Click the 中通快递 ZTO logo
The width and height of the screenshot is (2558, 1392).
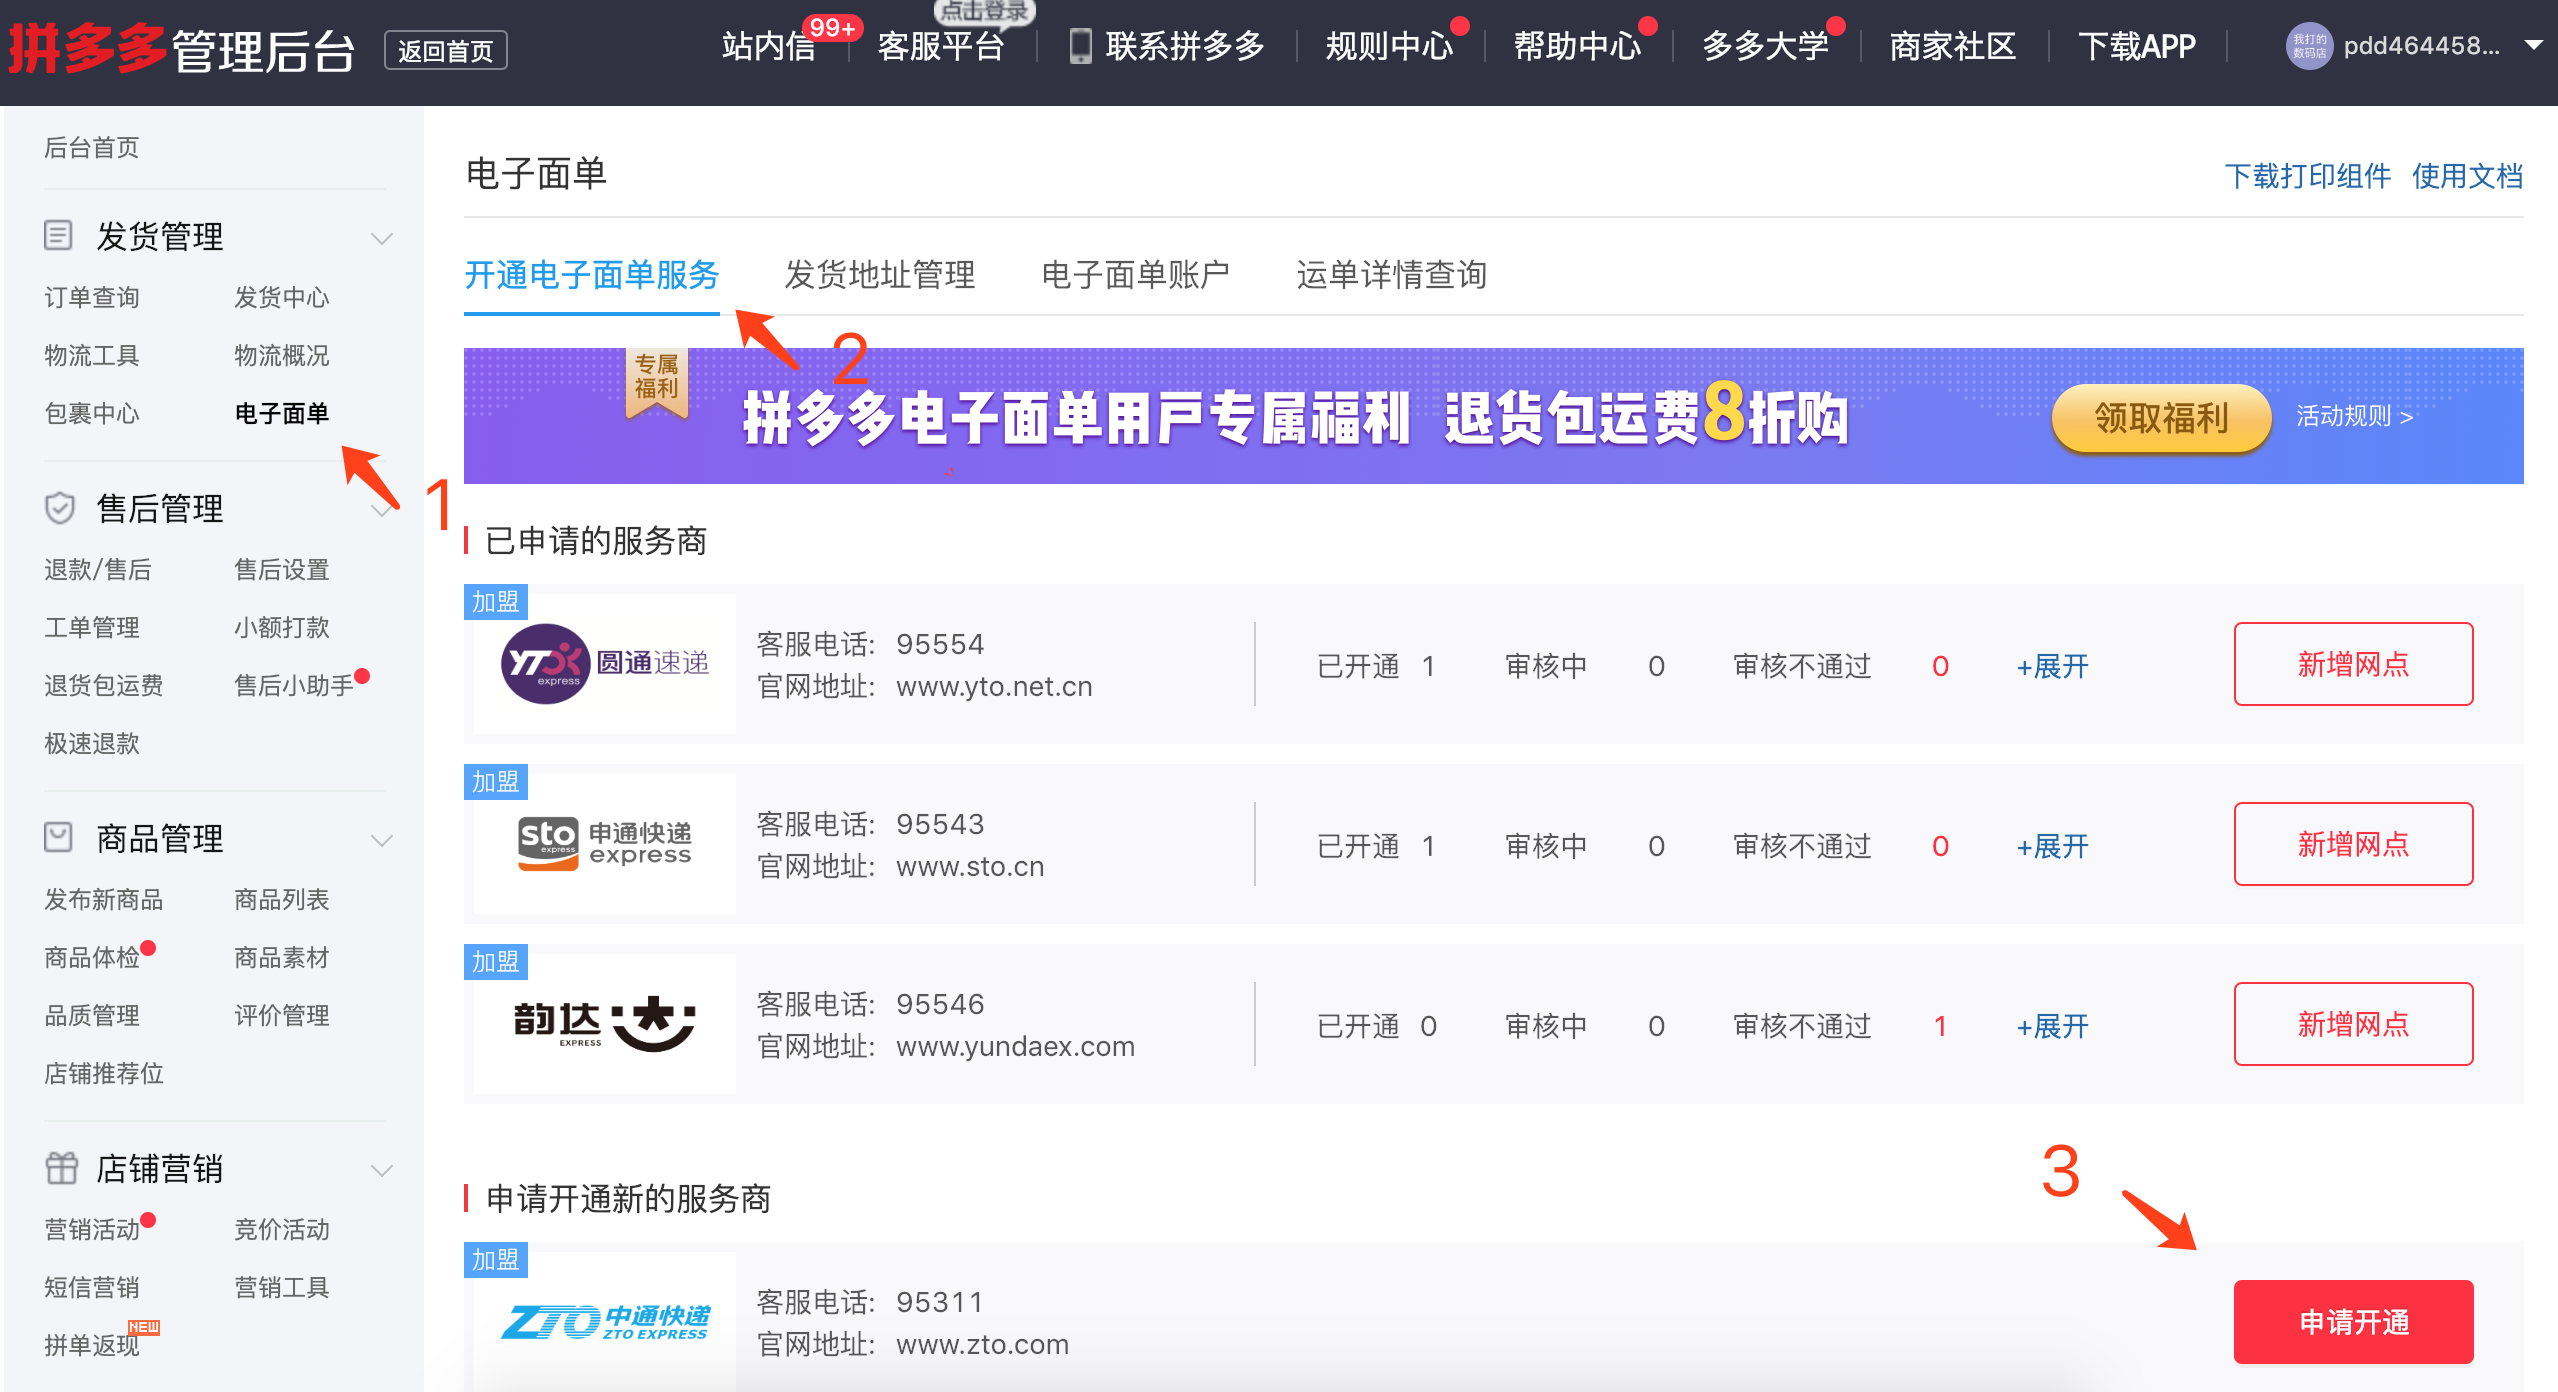(606, 1322)
